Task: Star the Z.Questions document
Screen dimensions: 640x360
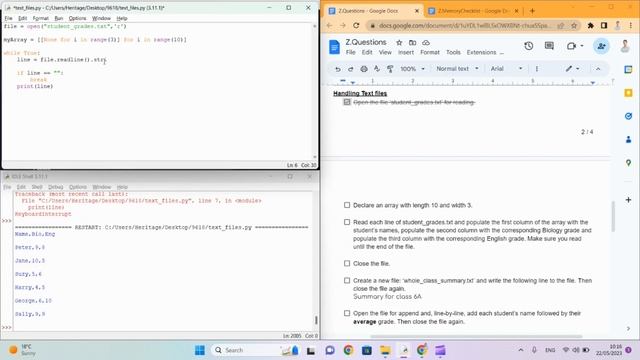Action: [x=399, y=42]
